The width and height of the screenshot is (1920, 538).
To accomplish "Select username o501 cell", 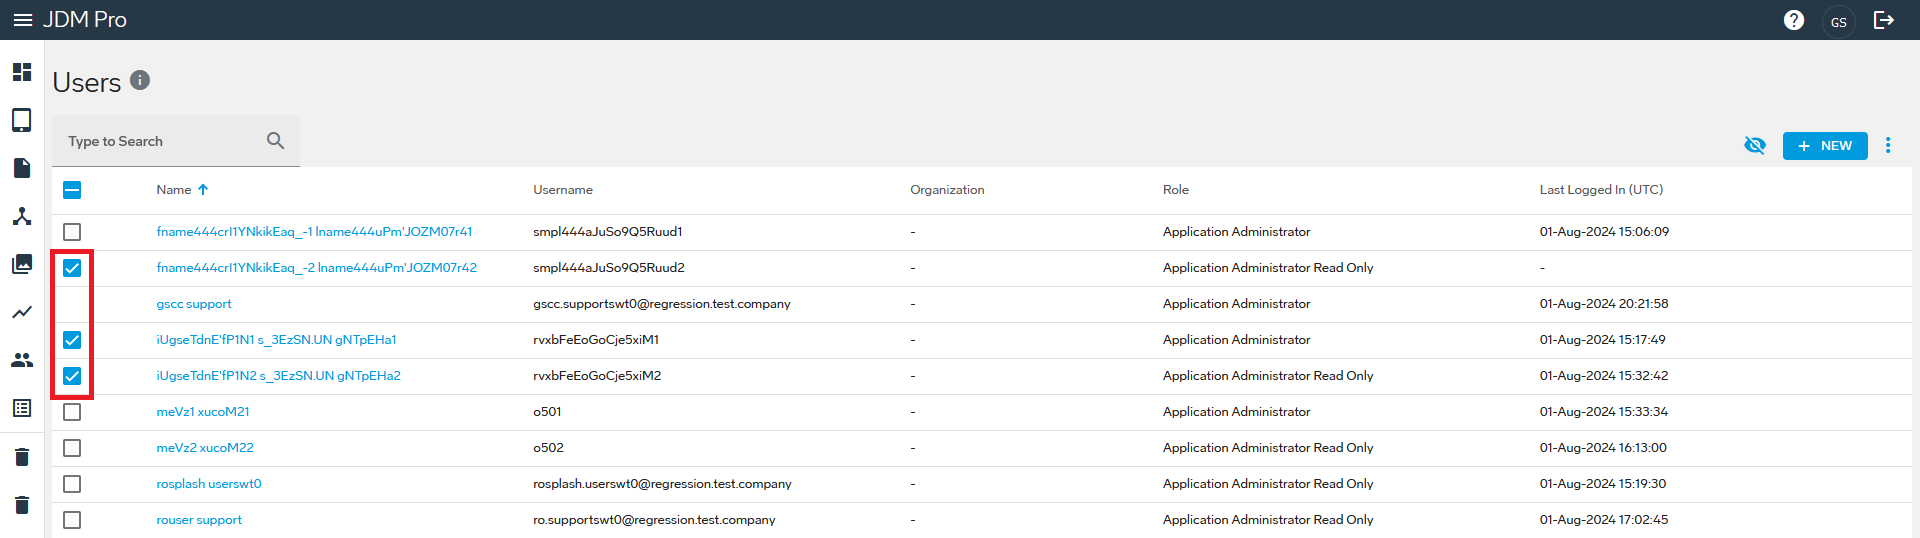I will point(547,412).
